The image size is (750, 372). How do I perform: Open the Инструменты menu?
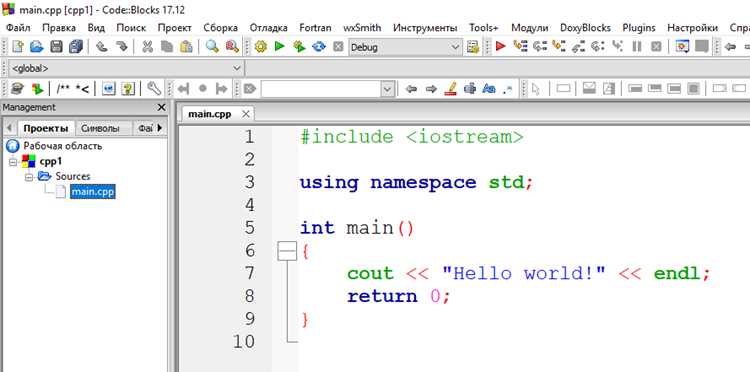(x=425, y=28)
